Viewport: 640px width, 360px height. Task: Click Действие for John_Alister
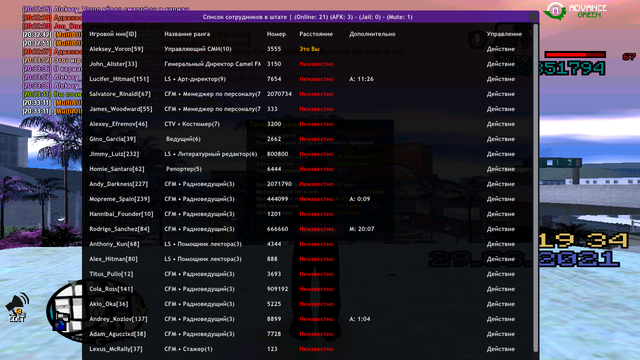[500, 64]
